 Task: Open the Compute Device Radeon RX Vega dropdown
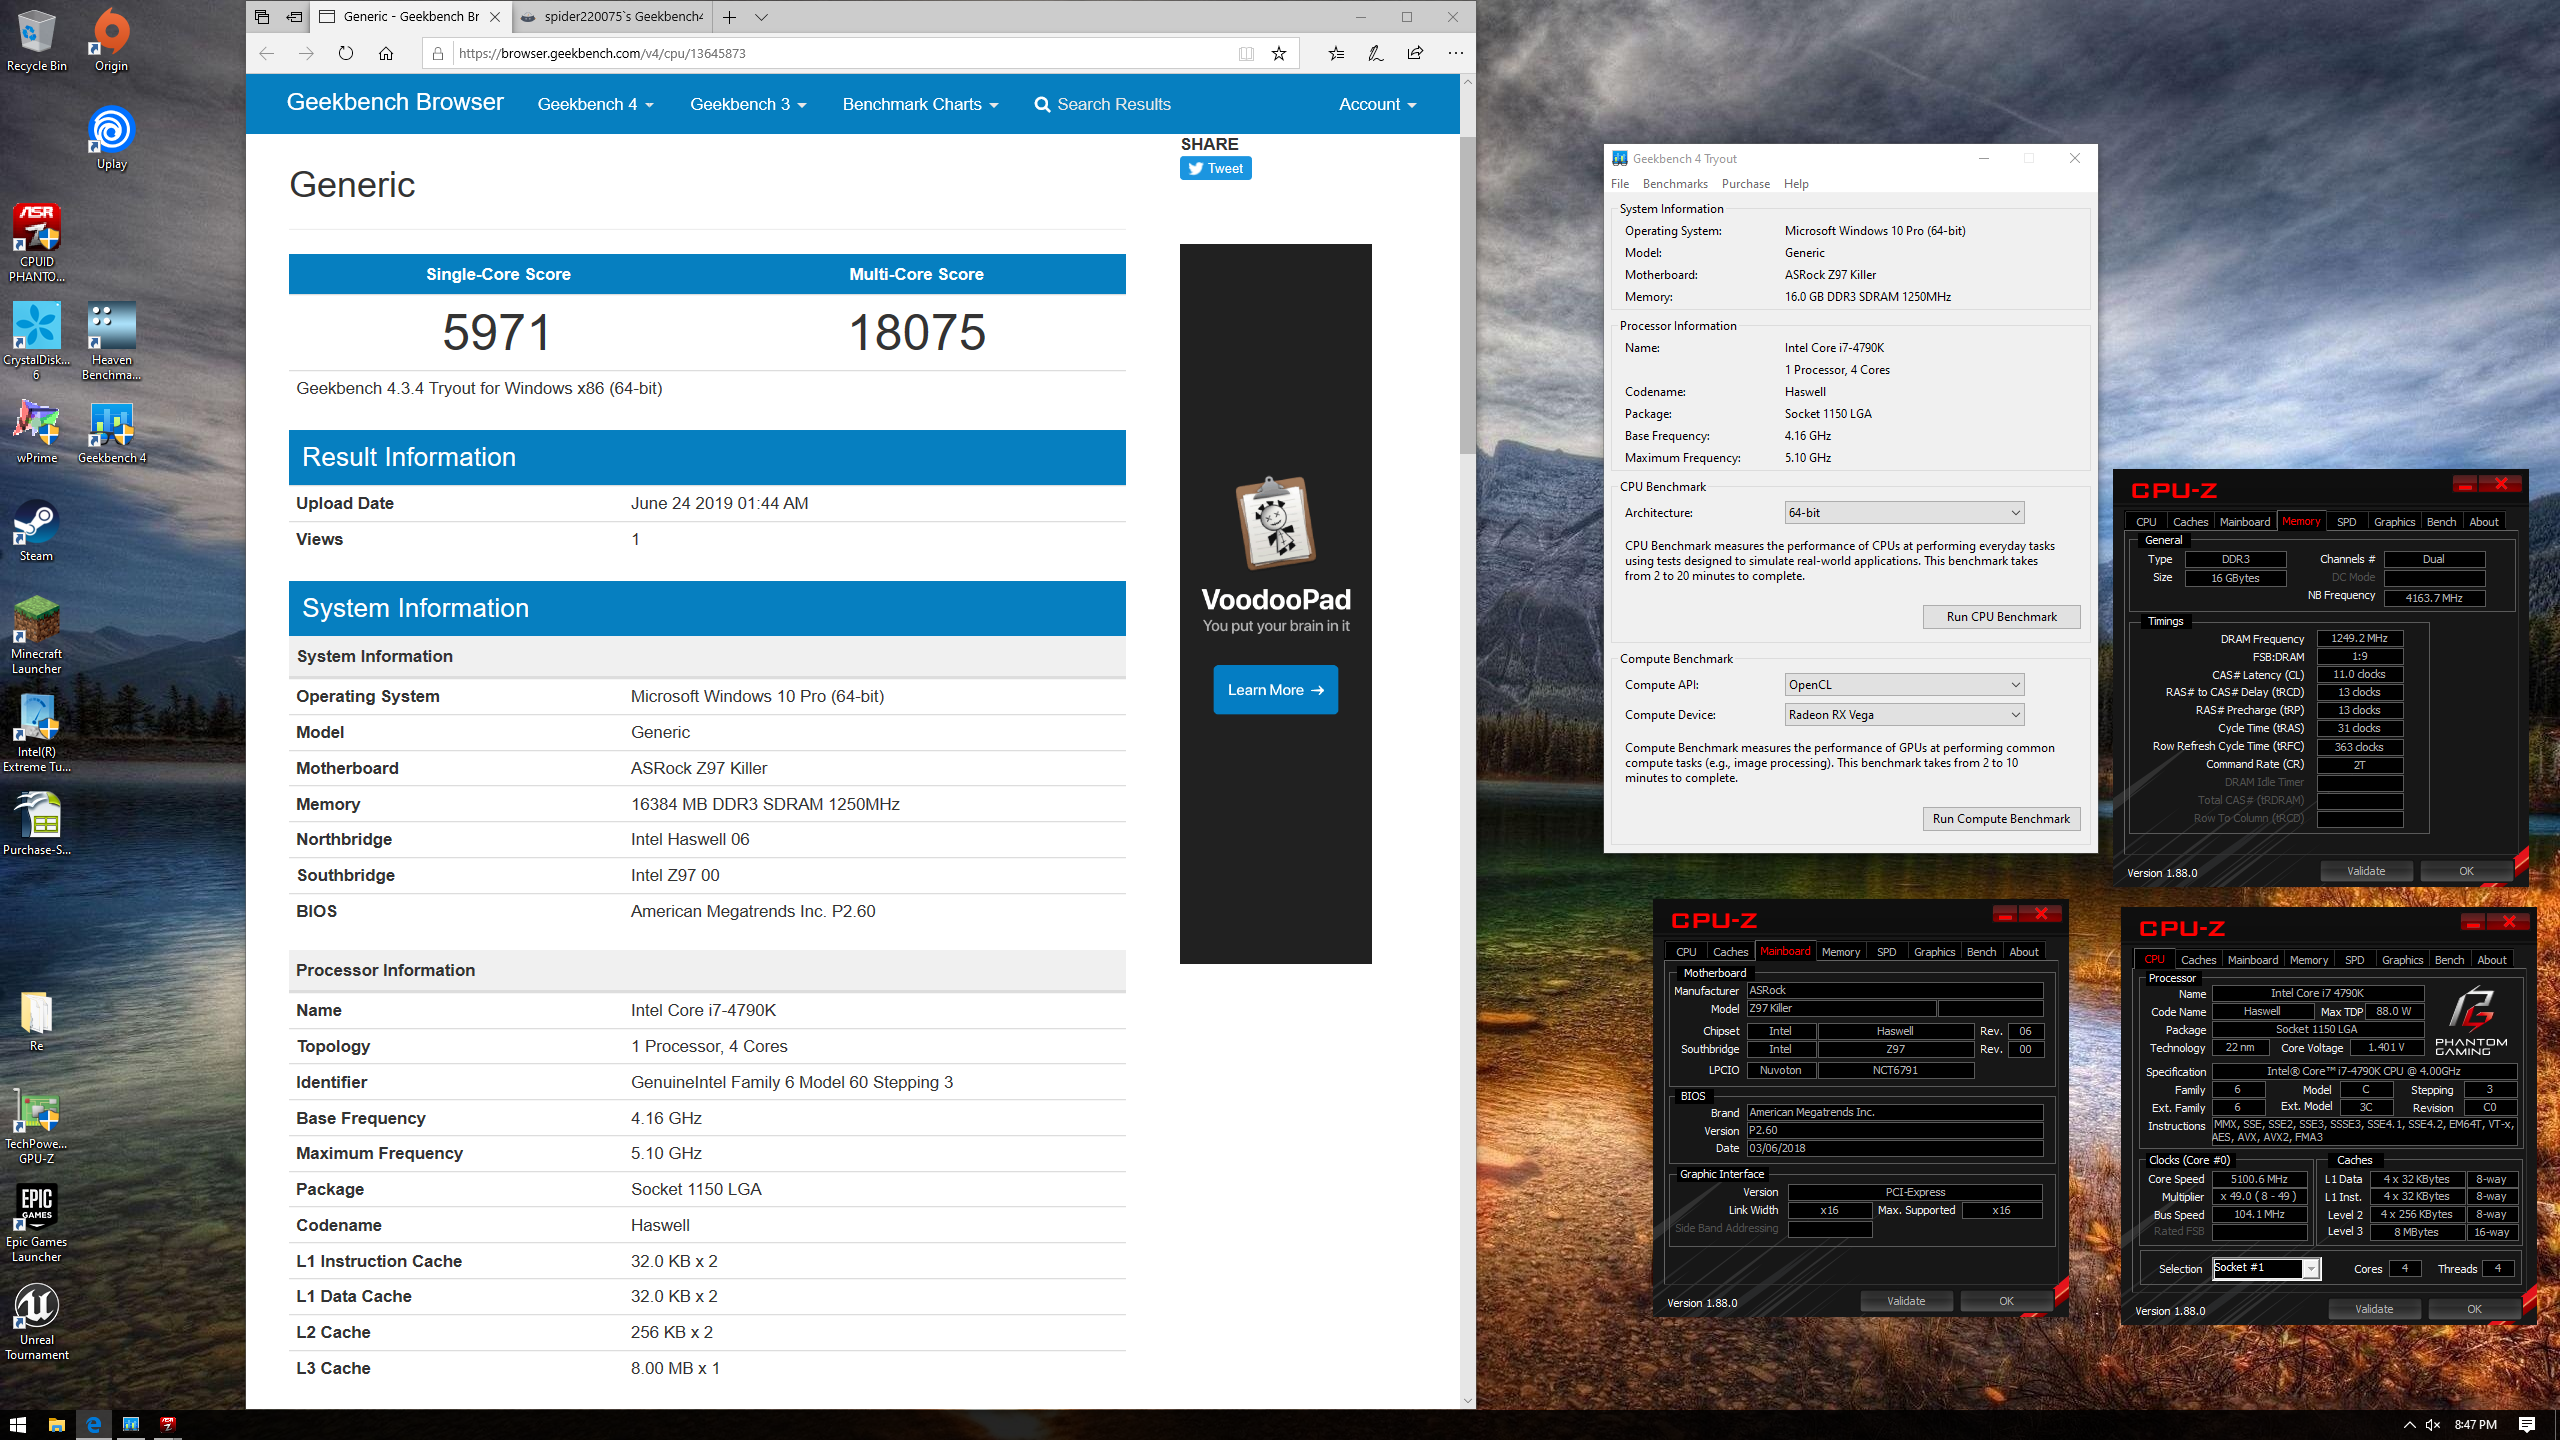[x=1905, y=715]
